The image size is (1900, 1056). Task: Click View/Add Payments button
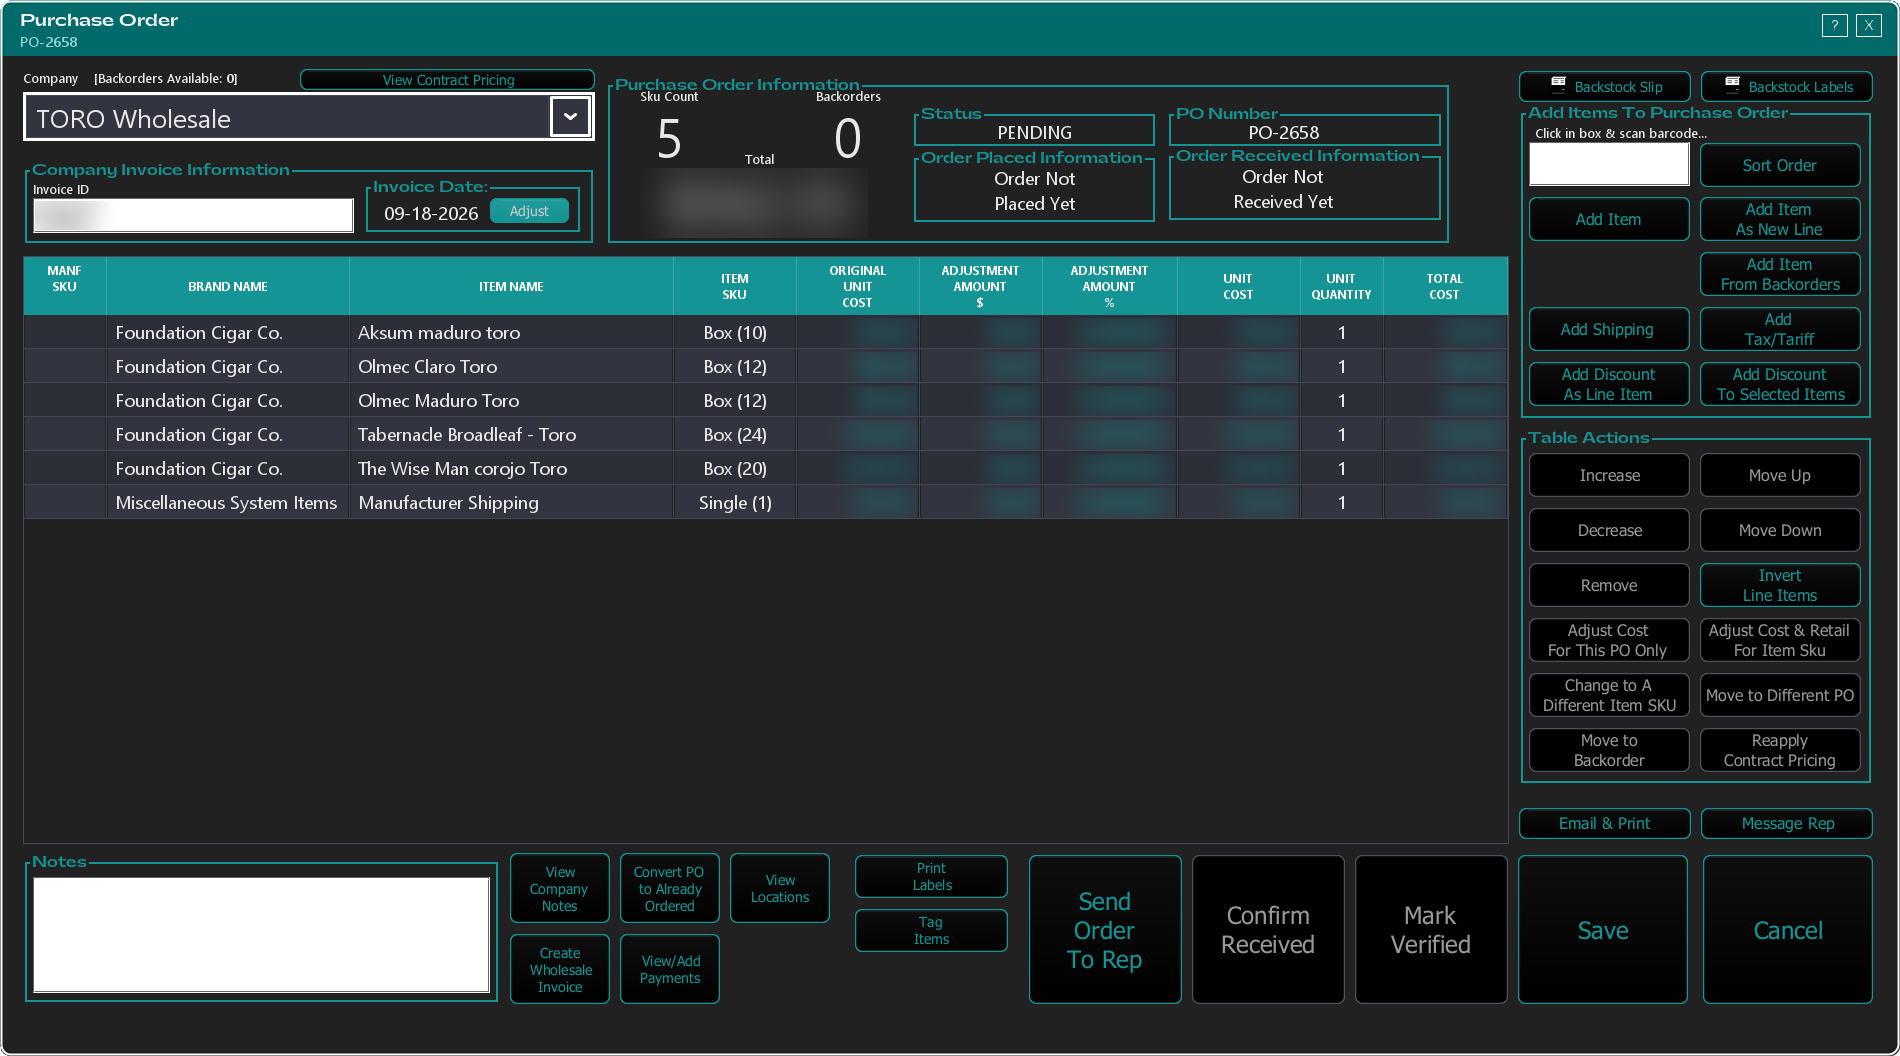(x=670, y=969)
